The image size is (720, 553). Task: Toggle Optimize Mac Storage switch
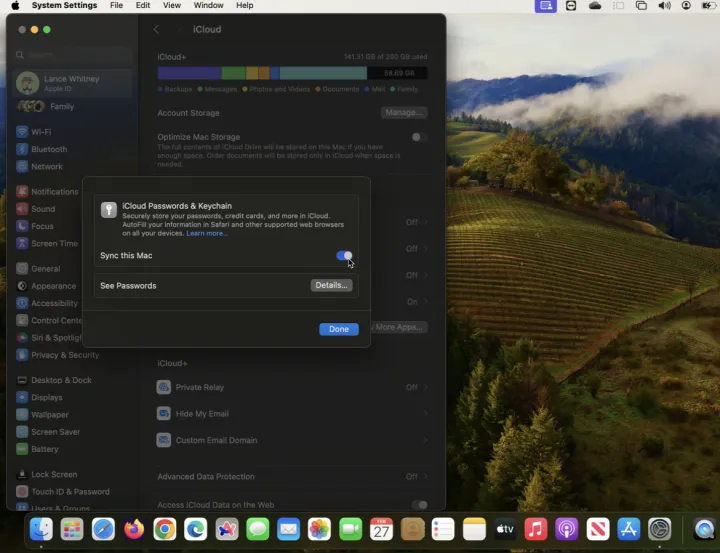click(419, 137)
